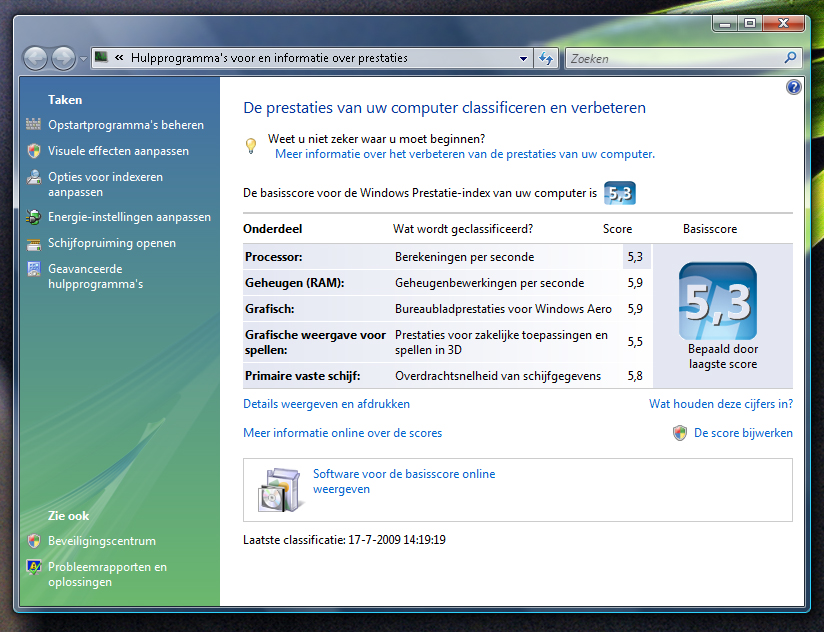Click the Grafische weergave score 5,5

(635, 342)
